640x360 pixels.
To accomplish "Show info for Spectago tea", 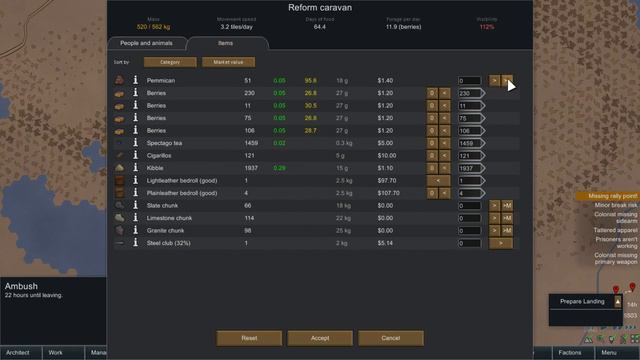I will tap(136, 143).
